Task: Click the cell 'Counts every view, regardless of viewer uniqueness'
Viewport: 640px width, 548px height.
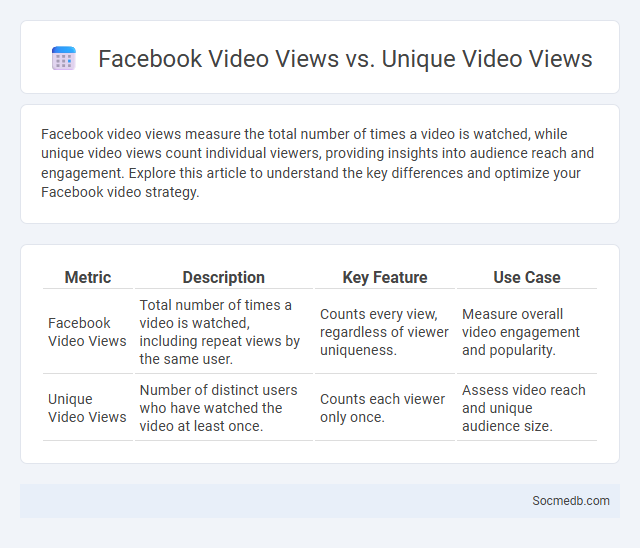Action: (x=384, y=332)
